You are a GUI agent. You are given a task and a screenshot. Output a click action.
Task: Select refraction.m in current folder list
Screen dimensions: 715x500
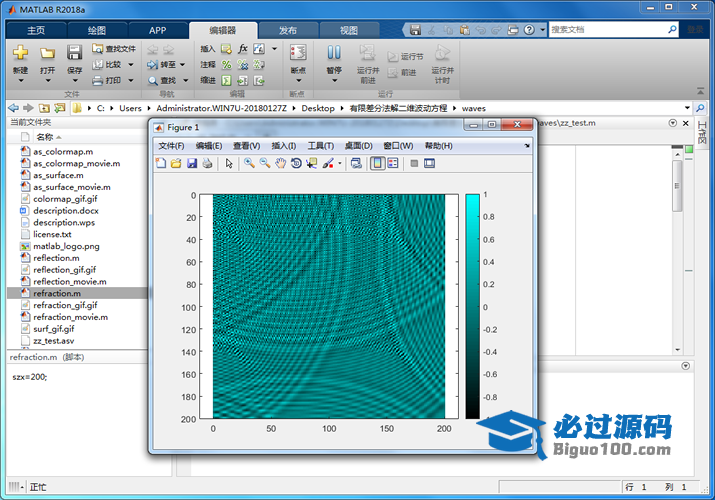(x=78, y=293)
